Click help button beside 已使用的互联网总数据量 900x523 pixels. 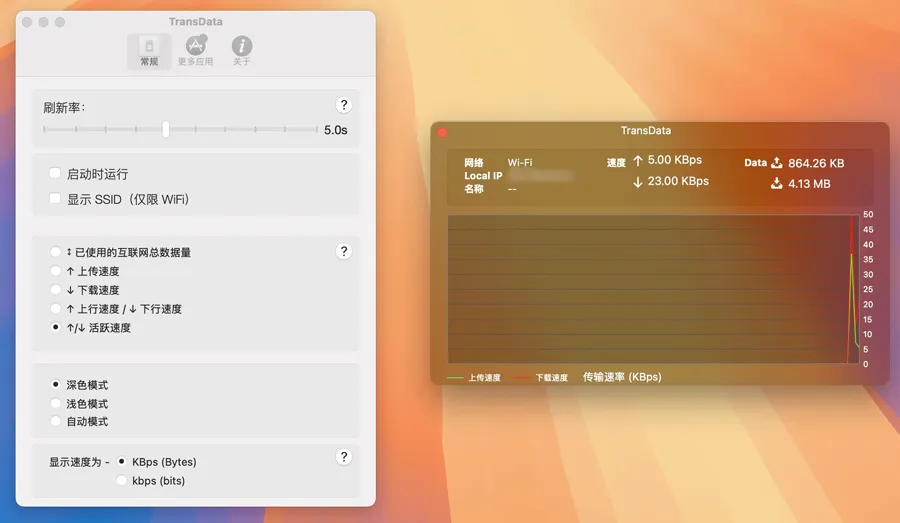click(344, 252)
